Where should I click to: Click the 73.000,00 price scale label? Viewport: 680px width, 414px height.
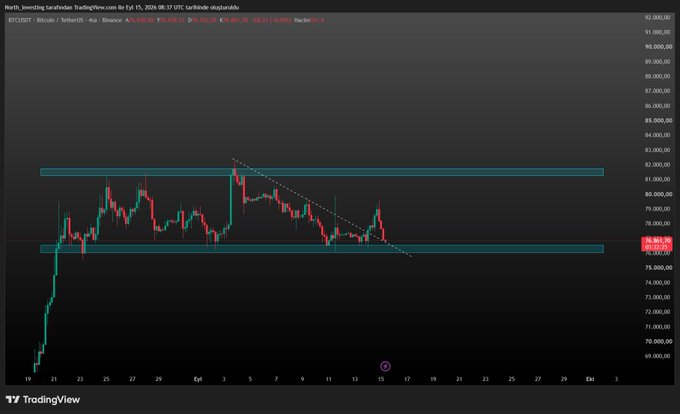coord(657,297)
